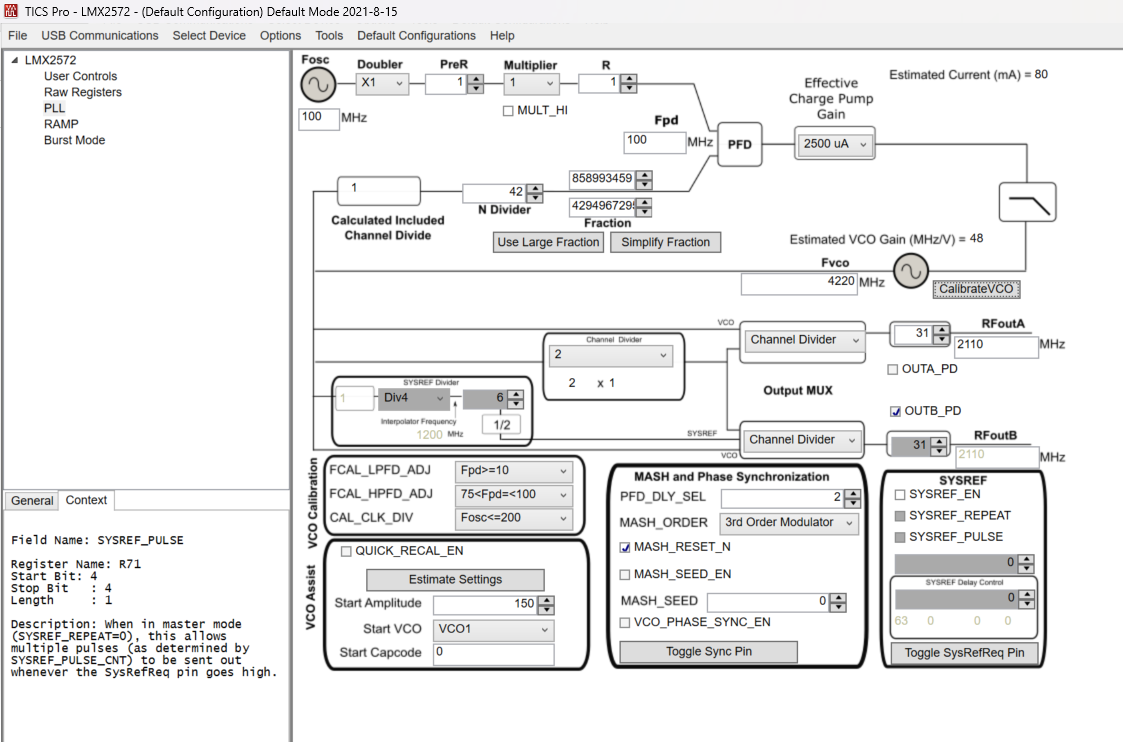Enable MASH_SEED_EN checkbox

[x=625, y=574]
